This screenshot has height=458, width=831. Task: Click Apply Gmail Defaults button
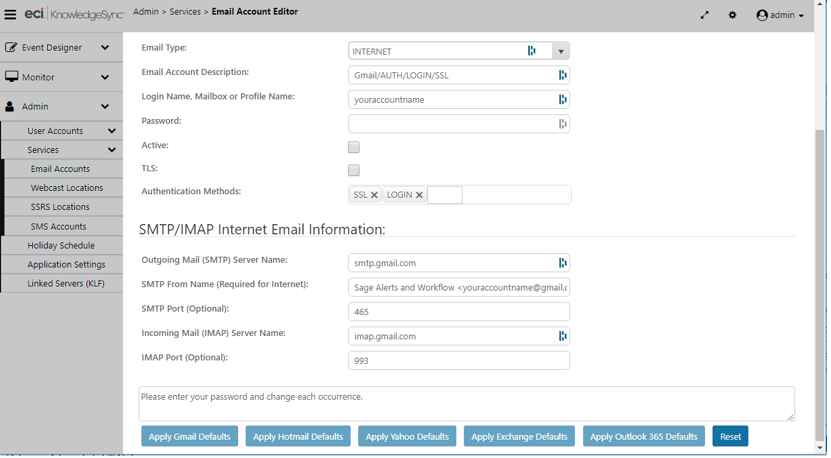(189, 437)
